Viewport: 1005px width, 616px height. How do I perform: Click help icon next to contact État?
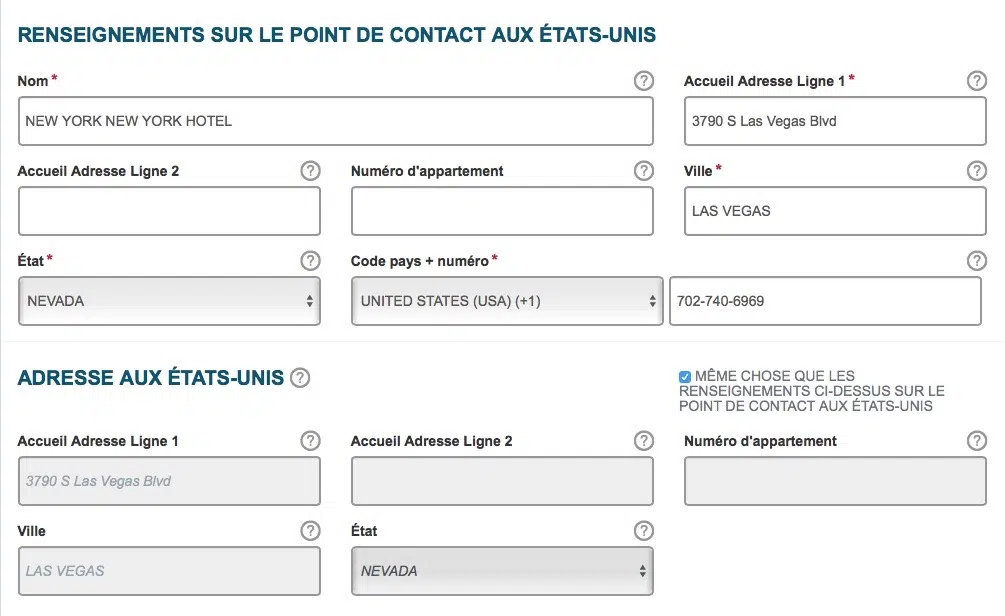click(311, 261)
